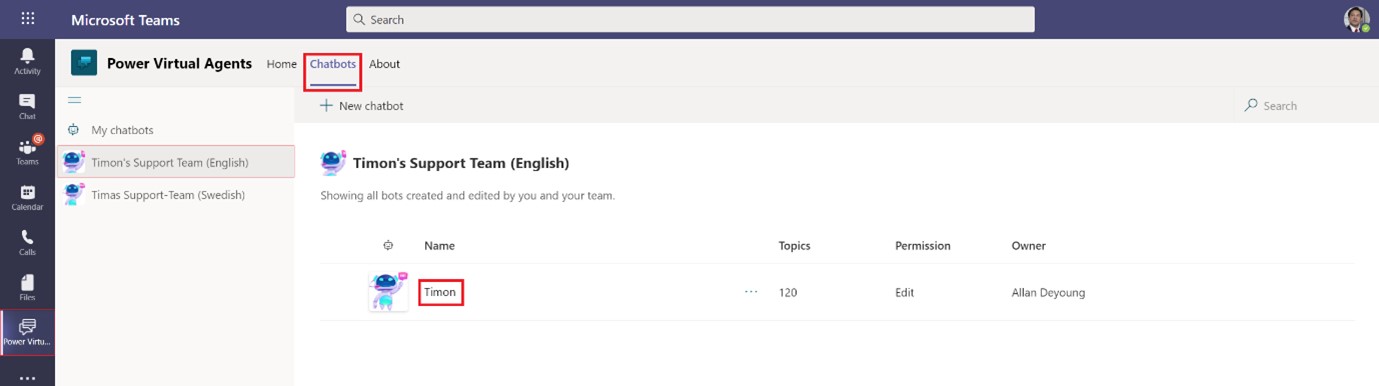Image resolution: width=1379 pixels, height=386 pixels.
Task: Open Teams section in left rail
Action: click(x=27, y=151)
